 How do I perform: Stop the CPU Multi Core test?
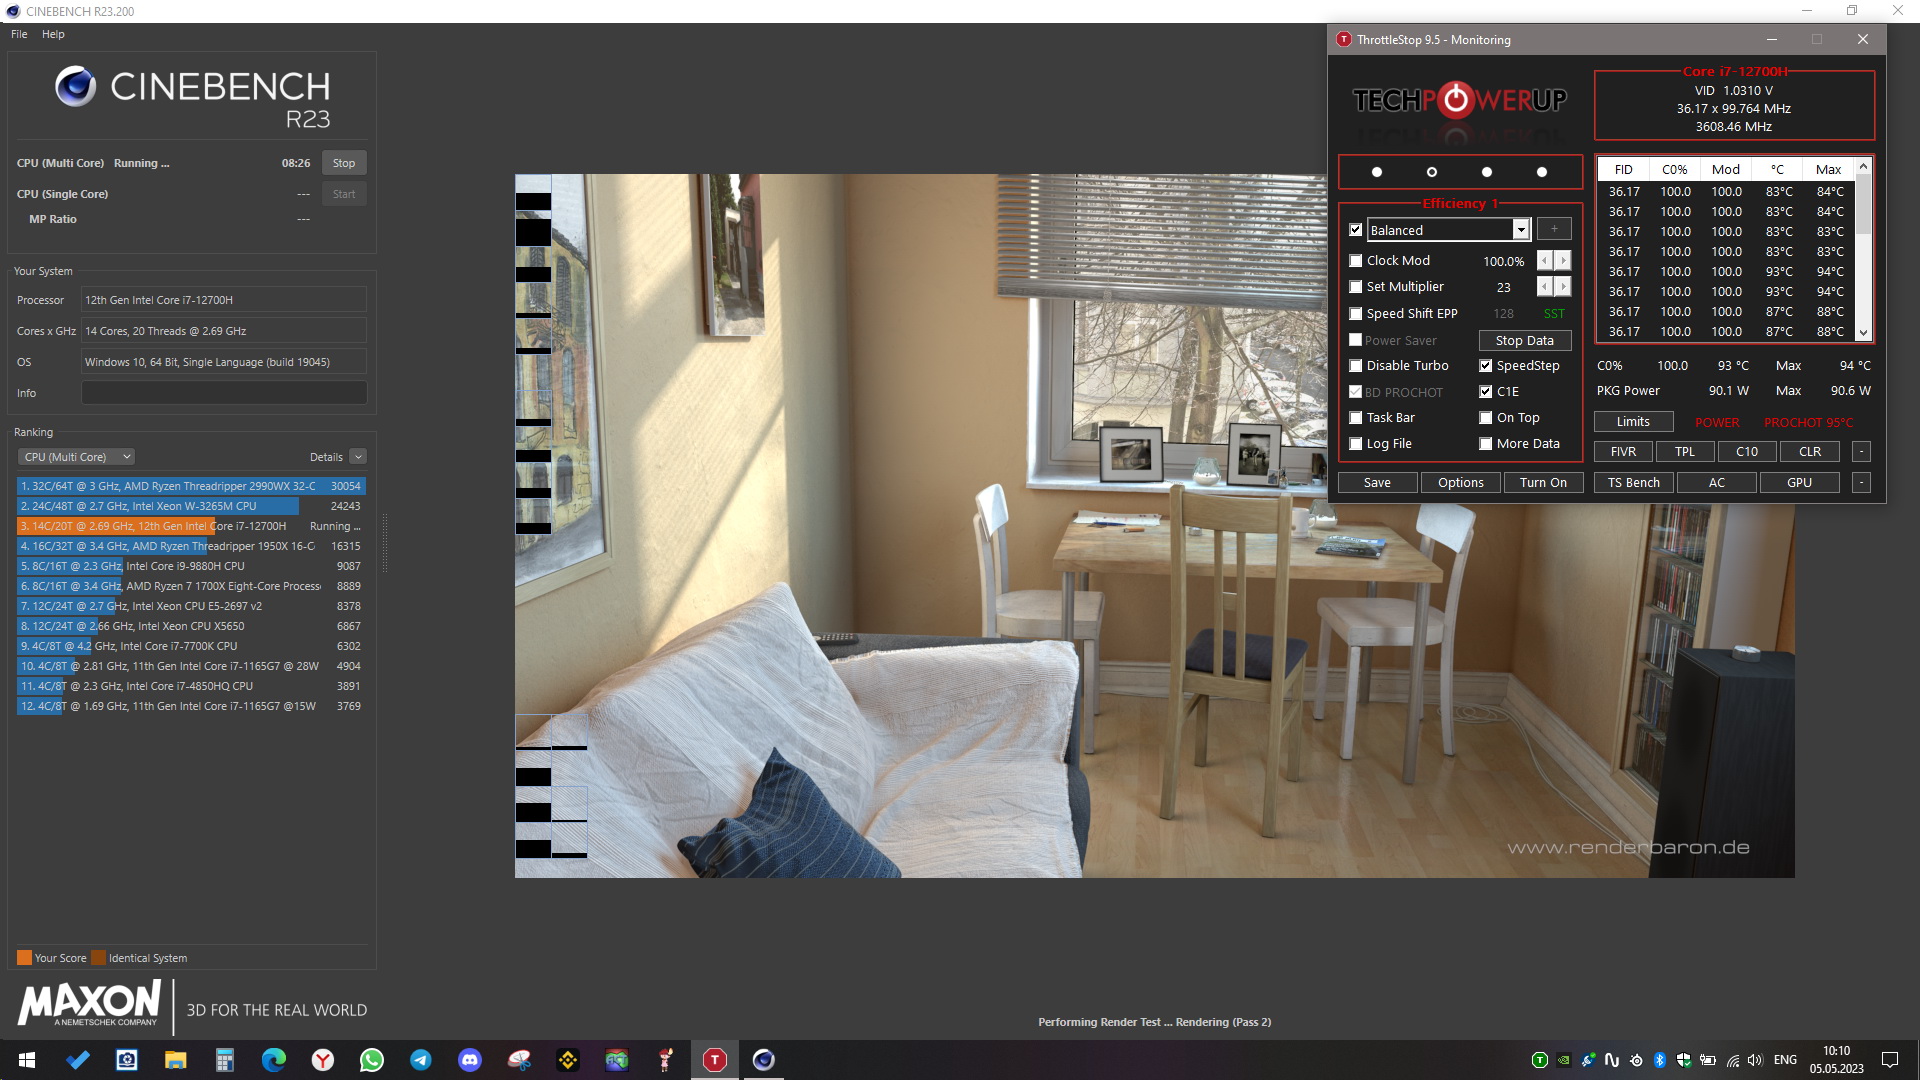pyautogui.click(x=344, y=163)
